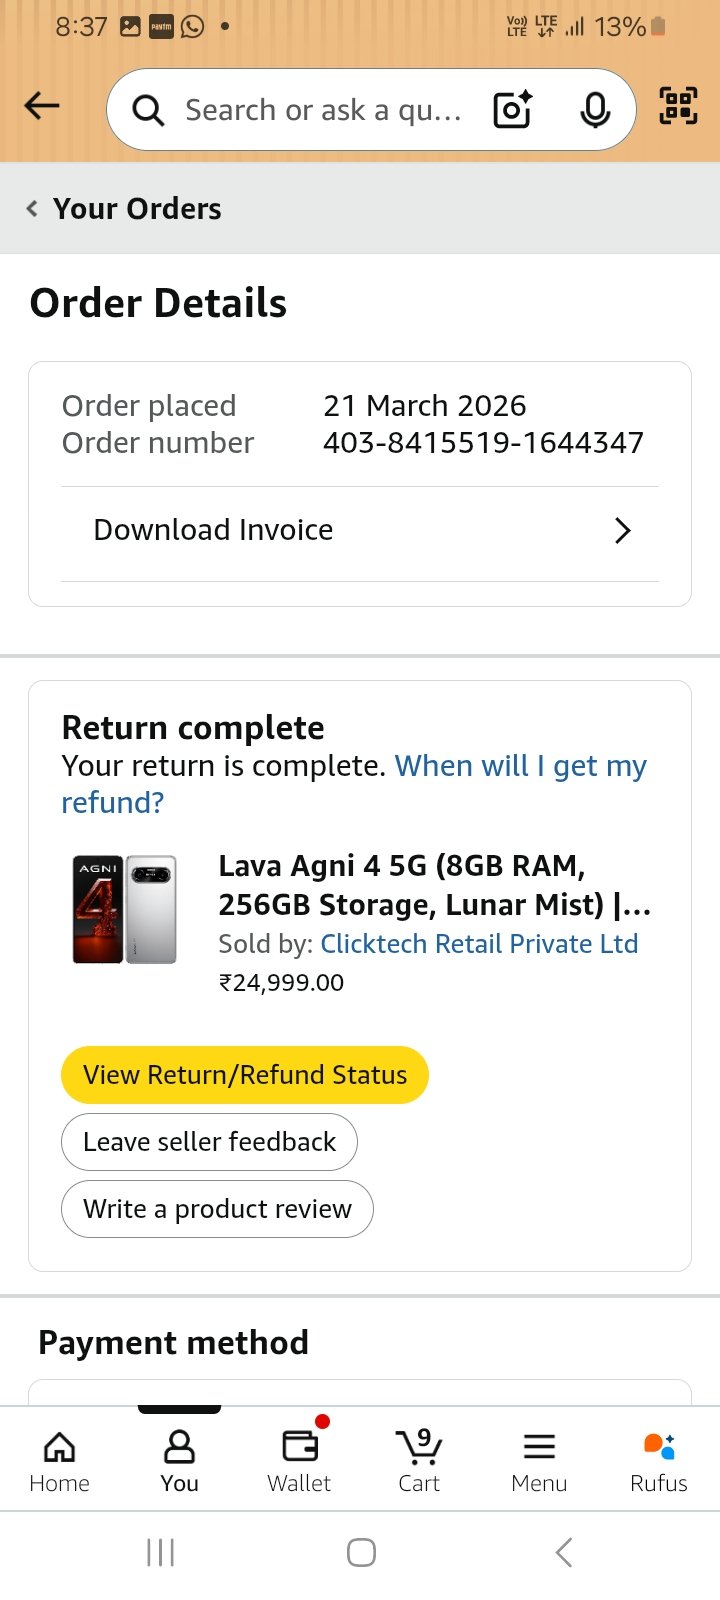Image resolution: width=720 pixels, height=1600 pixels.
Task: Tap Write a product review
Action: pos(217,1209)
